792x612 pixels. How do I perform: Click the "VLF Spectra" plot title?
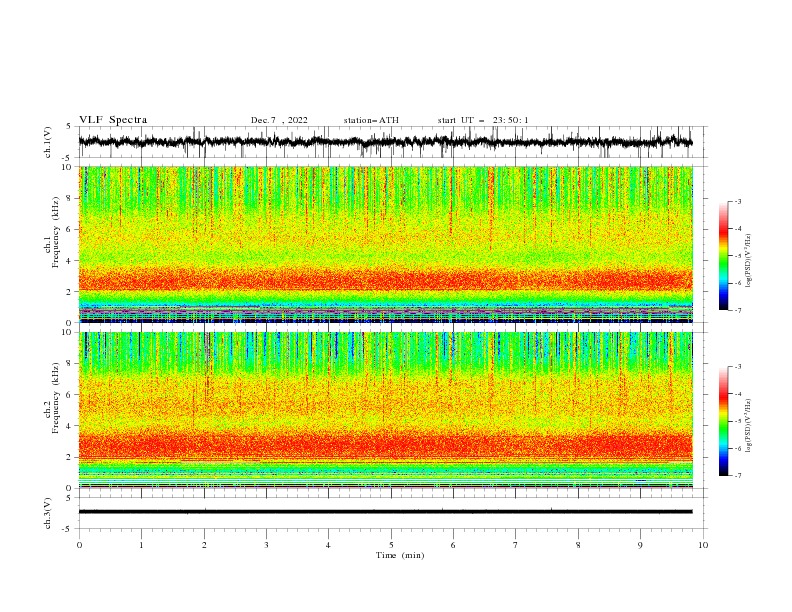pos(113,120)
